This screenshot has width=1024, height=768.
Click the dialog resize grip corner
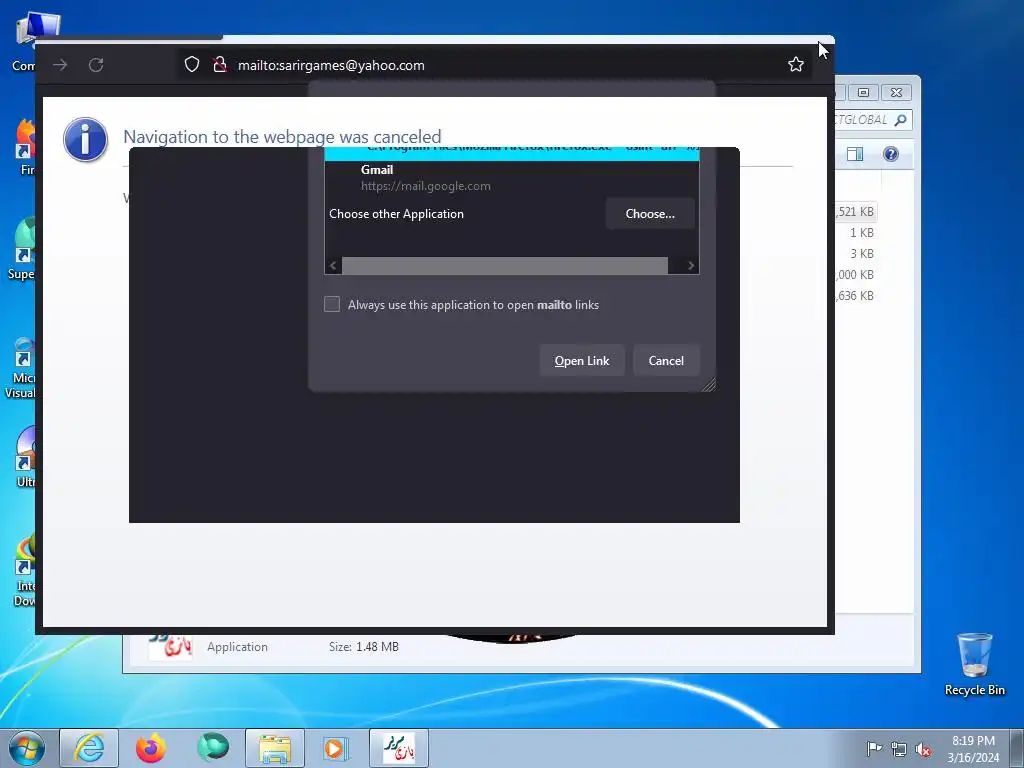coord(708,384)
